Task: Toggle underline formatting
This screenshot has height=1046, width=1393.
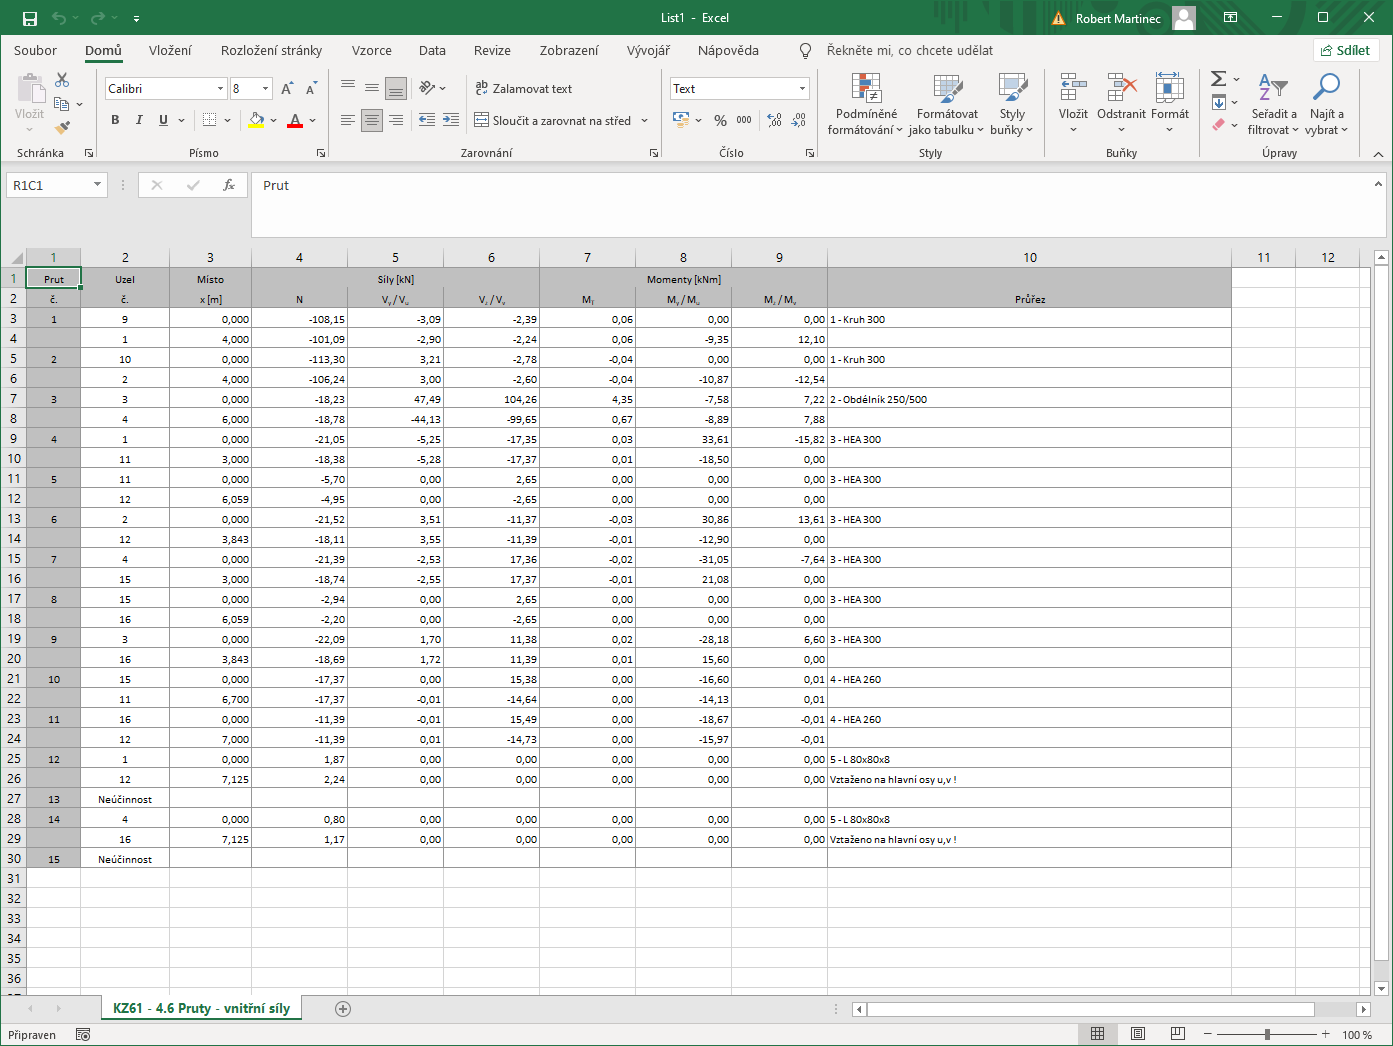Action: pos(163,120)
